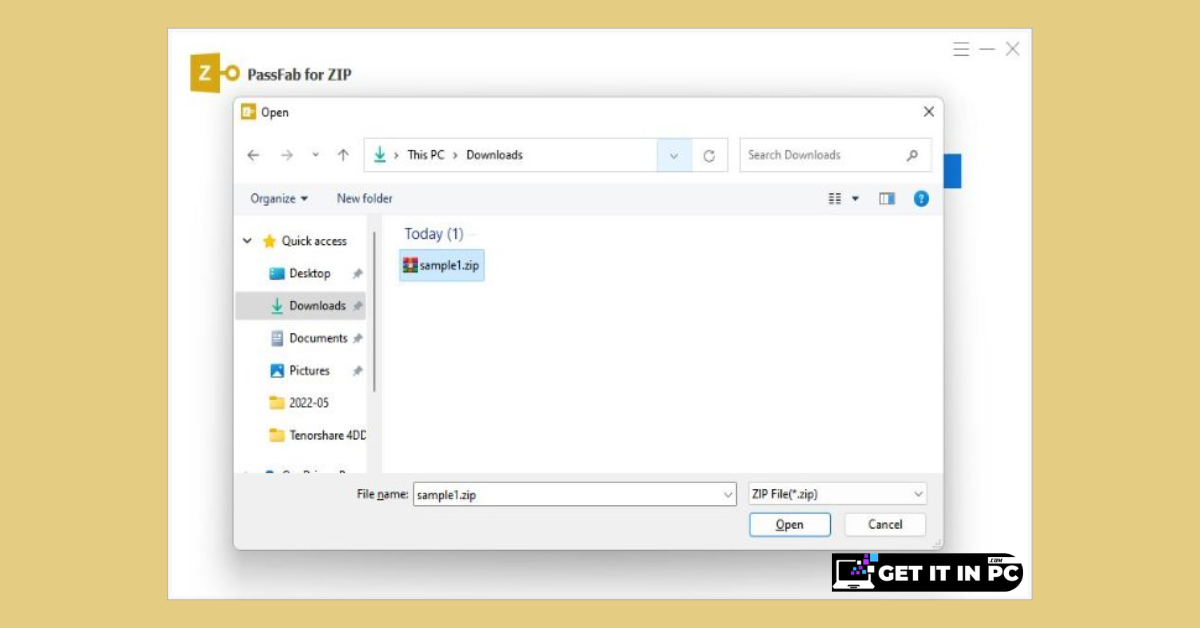The height and width of the screenshot is (628, 1200).
Task: Minimize the PassFab for ZIP window
Action: (987, 49)
